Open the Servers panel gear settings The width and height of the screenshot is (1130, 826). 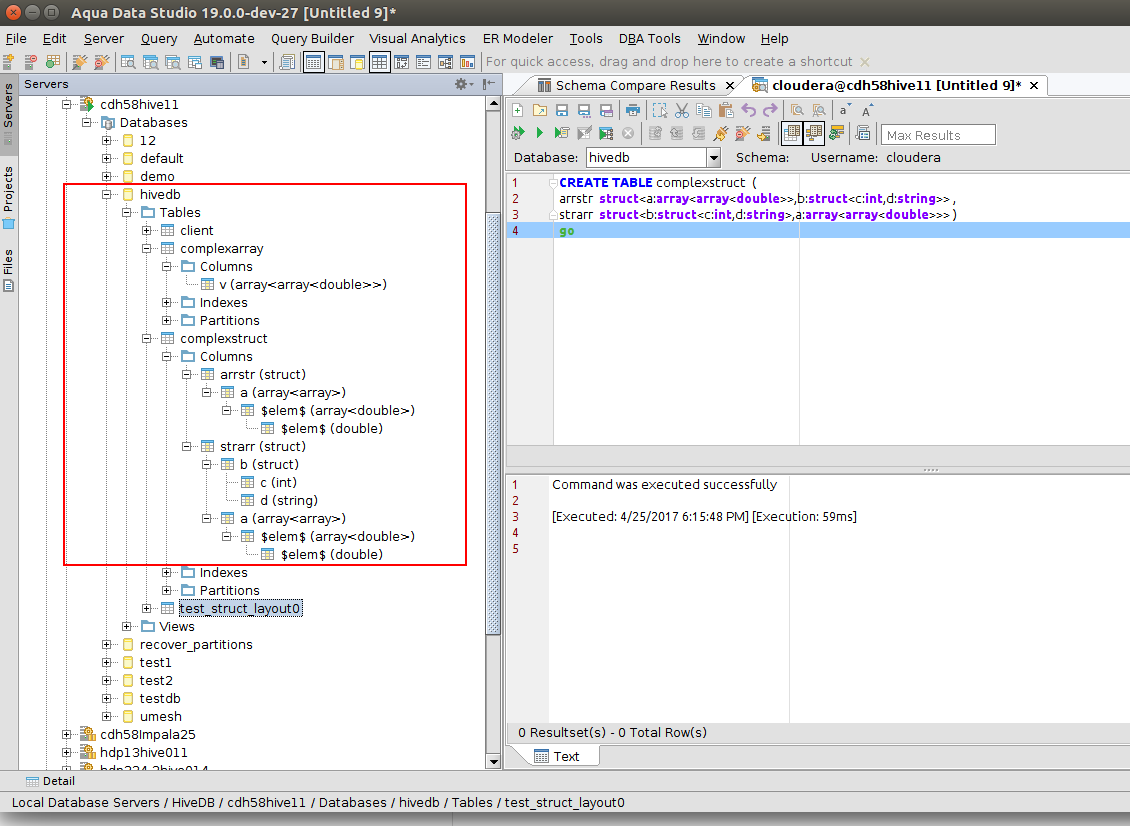(464, 84)
